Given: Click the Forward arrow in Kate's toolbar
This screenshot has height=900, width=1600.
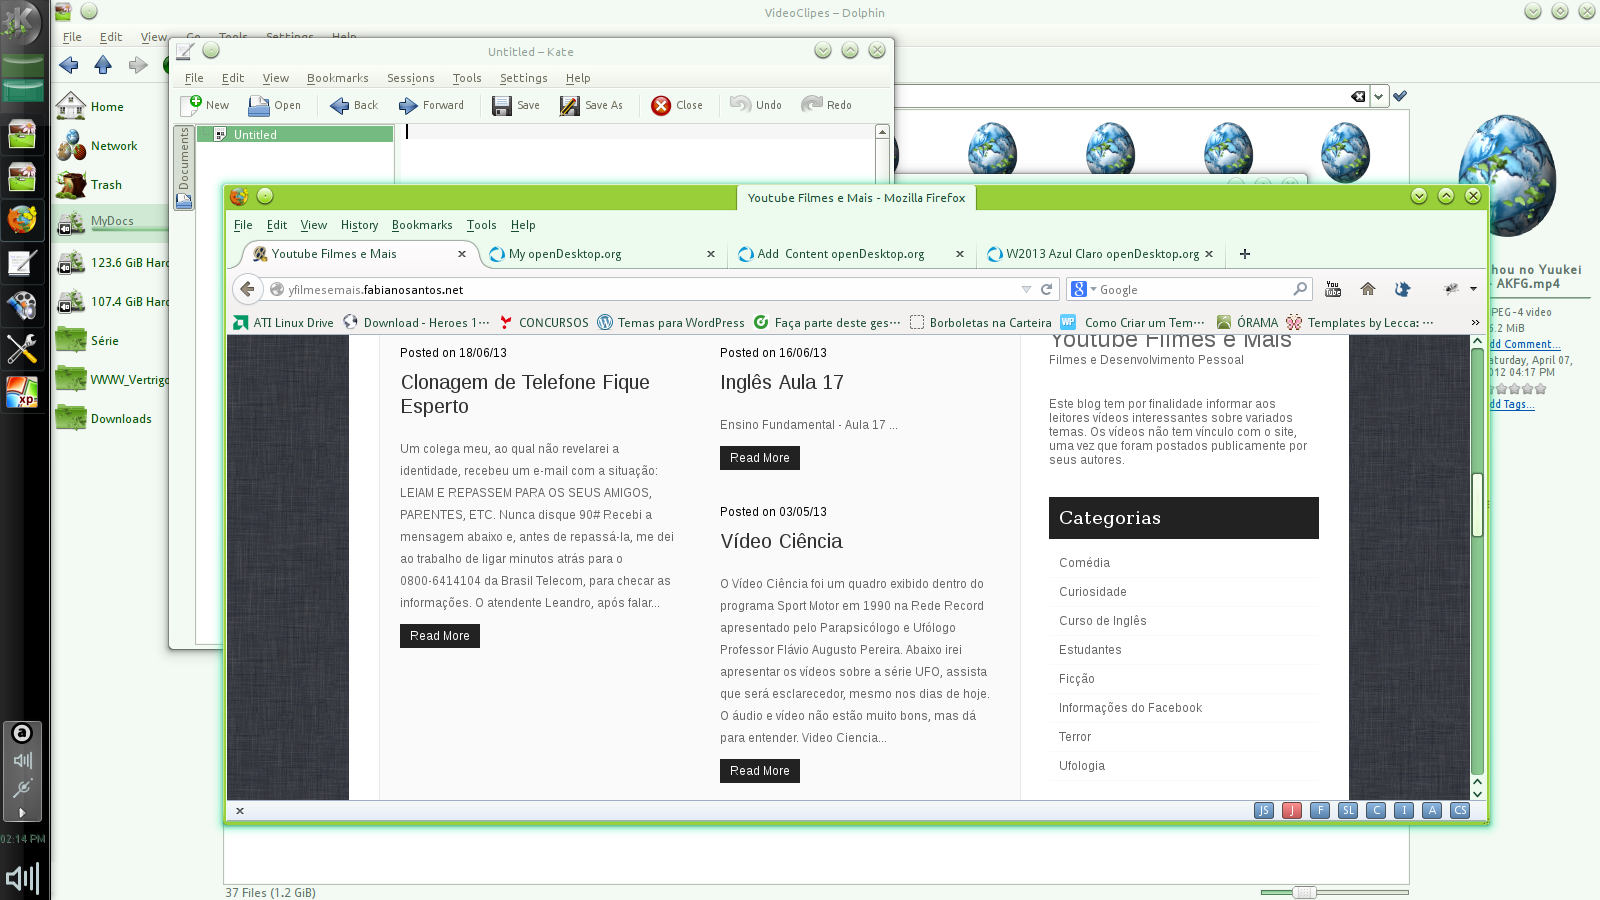Looking at the screenshot, I should pos(408,105).
